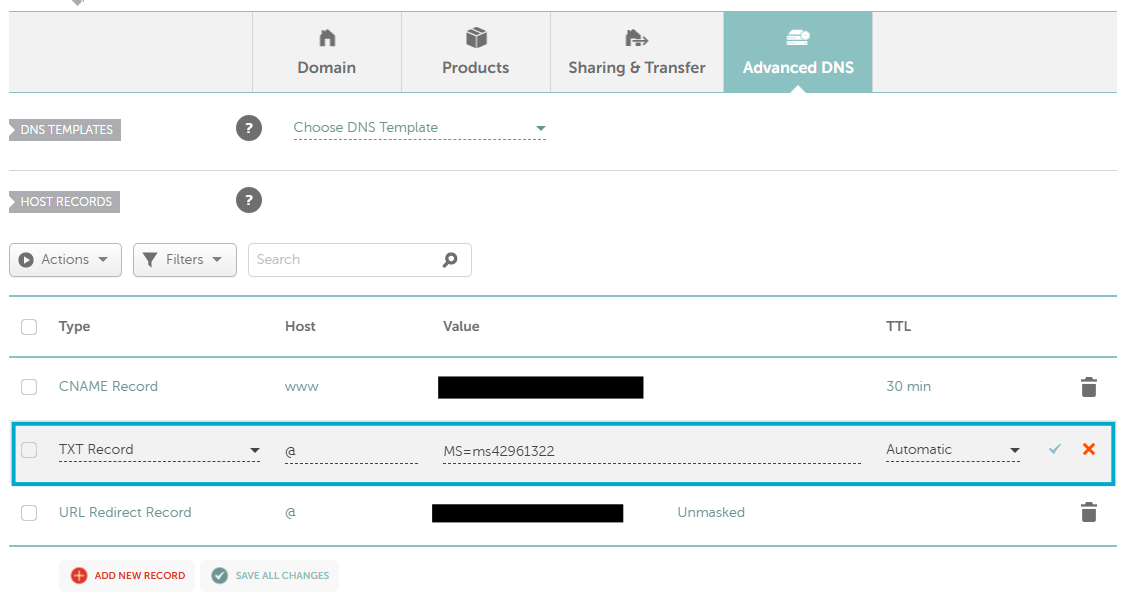Open the Filters dropdown button

pos(184,260)
